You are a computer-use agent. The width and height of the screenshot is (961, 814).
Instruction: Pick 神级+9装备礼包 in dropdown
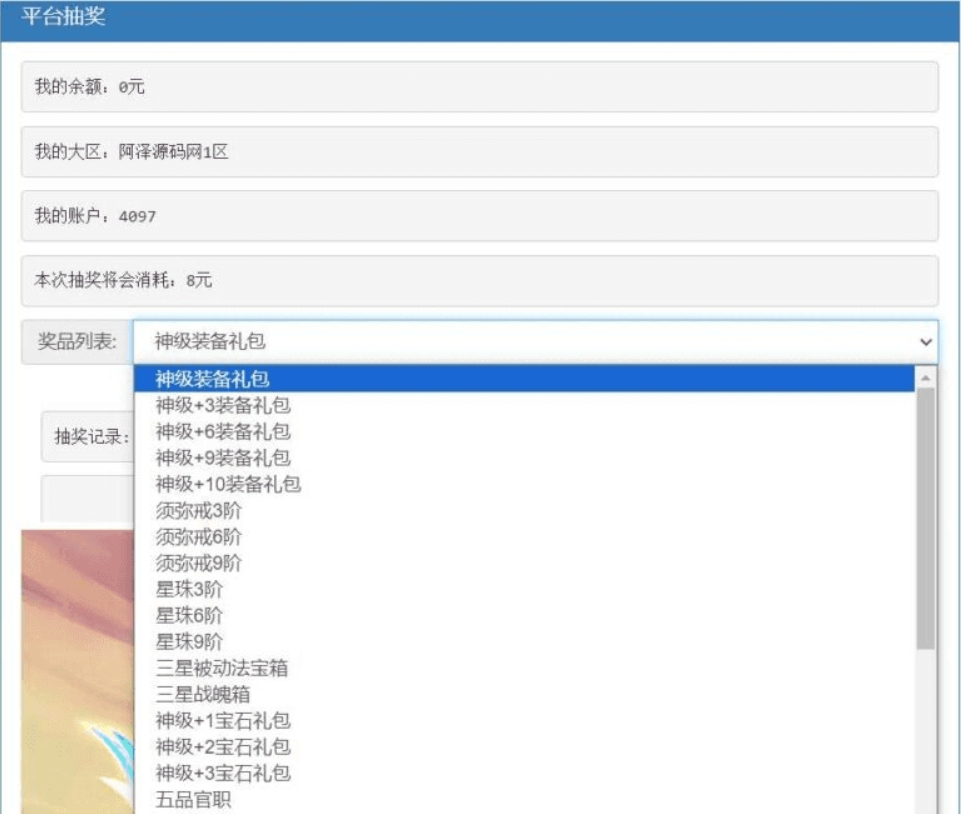click(x=223, y=458)
